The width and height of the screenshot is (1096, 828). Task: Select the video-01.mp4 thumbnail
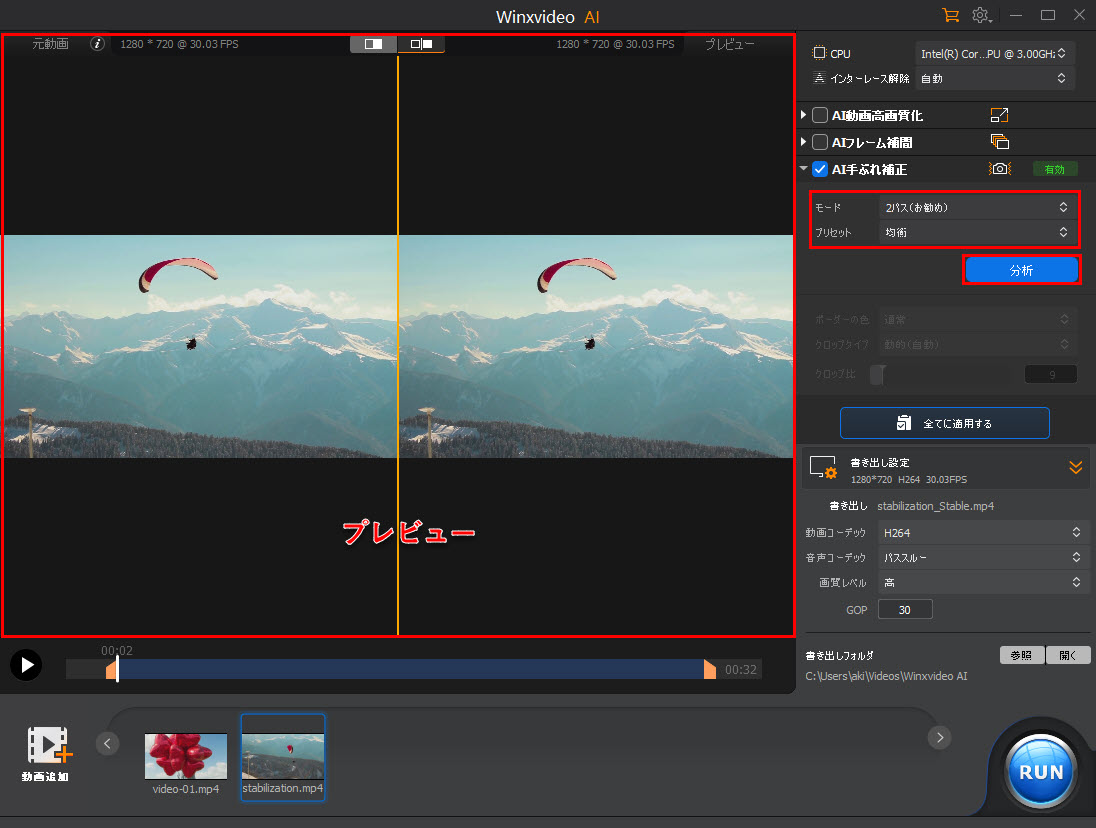pos(186,756)
